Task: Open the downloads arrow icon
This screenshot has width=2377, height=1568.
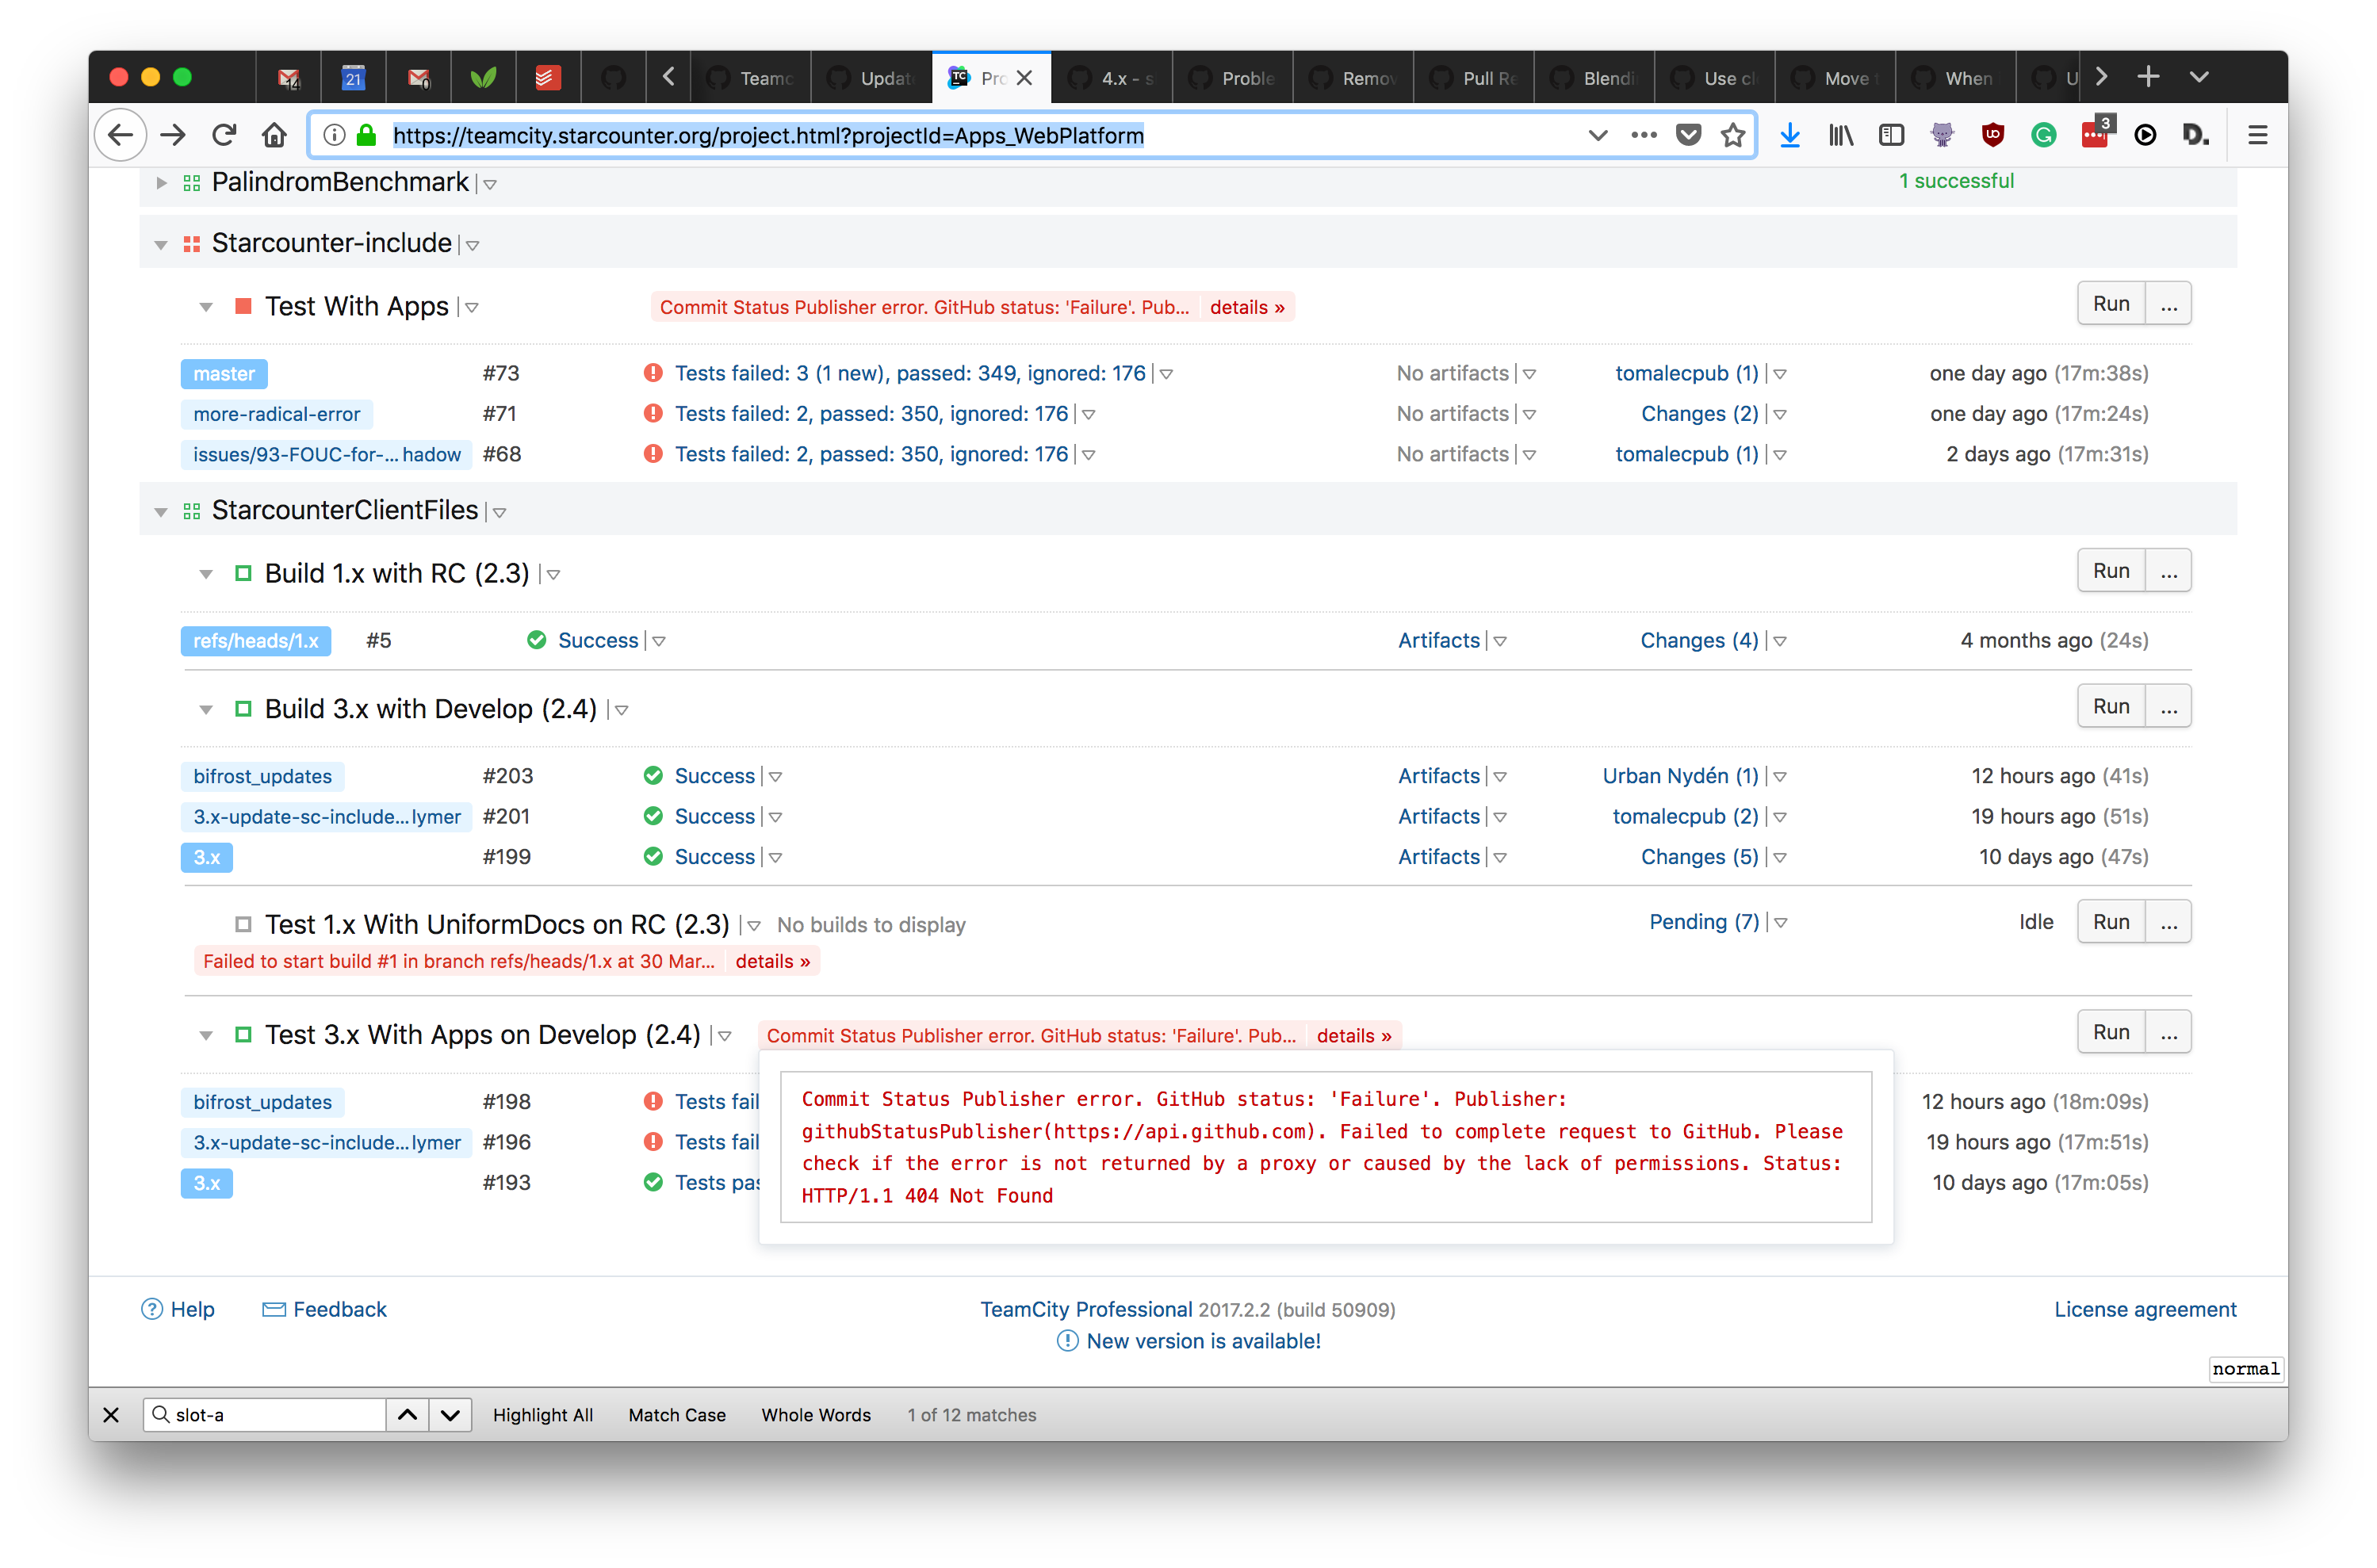Action: (1789, 135)
